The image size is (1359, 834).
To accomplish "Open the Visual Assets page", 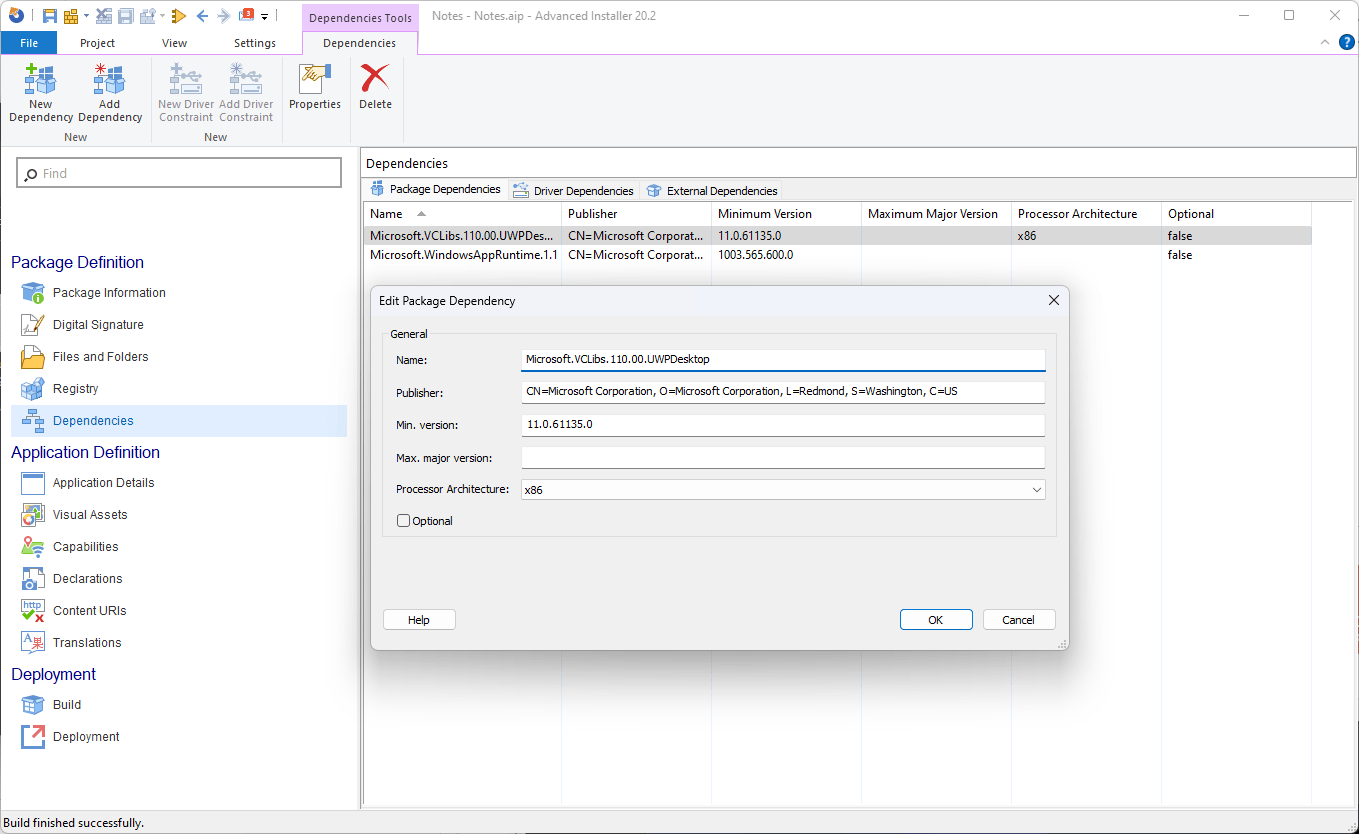I will coord(90,515).
